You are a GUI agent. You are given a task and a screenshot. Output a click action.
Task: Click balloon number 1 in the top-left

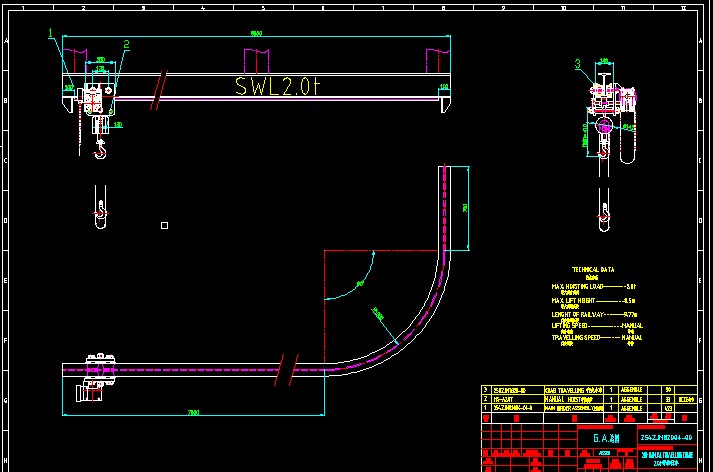(x=50, y=33)
